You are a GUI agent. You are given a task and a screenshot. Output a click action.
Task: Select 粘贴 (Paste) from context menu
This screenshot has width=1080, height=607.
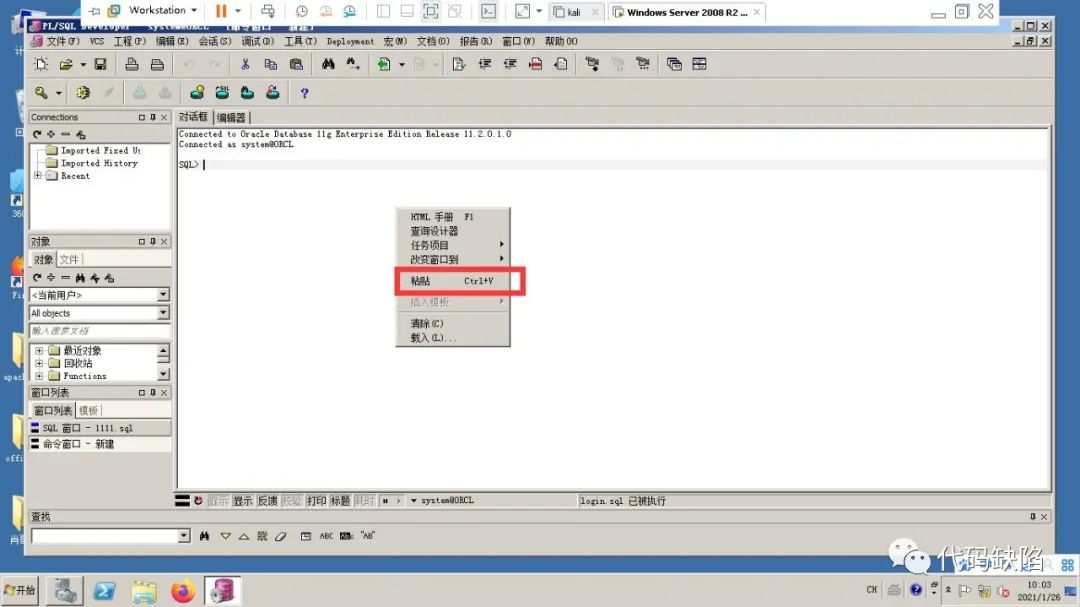point(420,281)
